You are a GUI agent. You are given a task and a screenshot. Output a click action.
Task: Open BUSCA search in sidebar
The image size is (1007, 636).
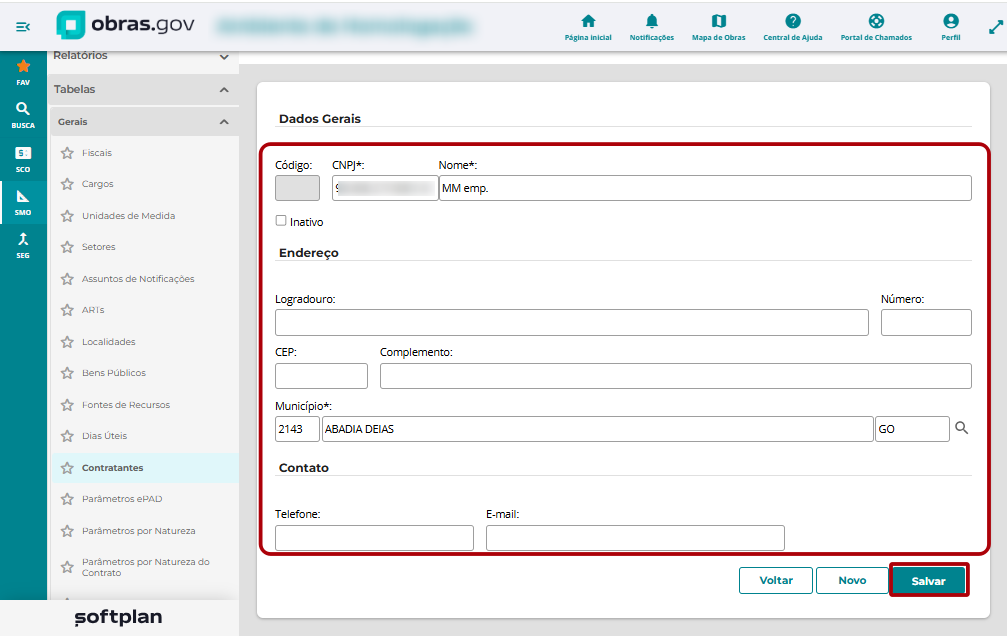[x=23, y=116]
